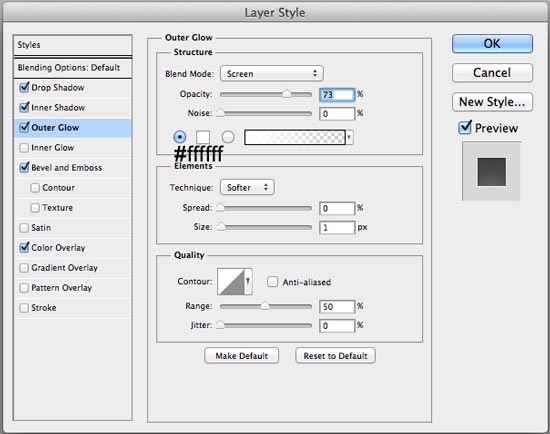
Task: Click the Noise slider handle
Action: [x=220, y=113]
